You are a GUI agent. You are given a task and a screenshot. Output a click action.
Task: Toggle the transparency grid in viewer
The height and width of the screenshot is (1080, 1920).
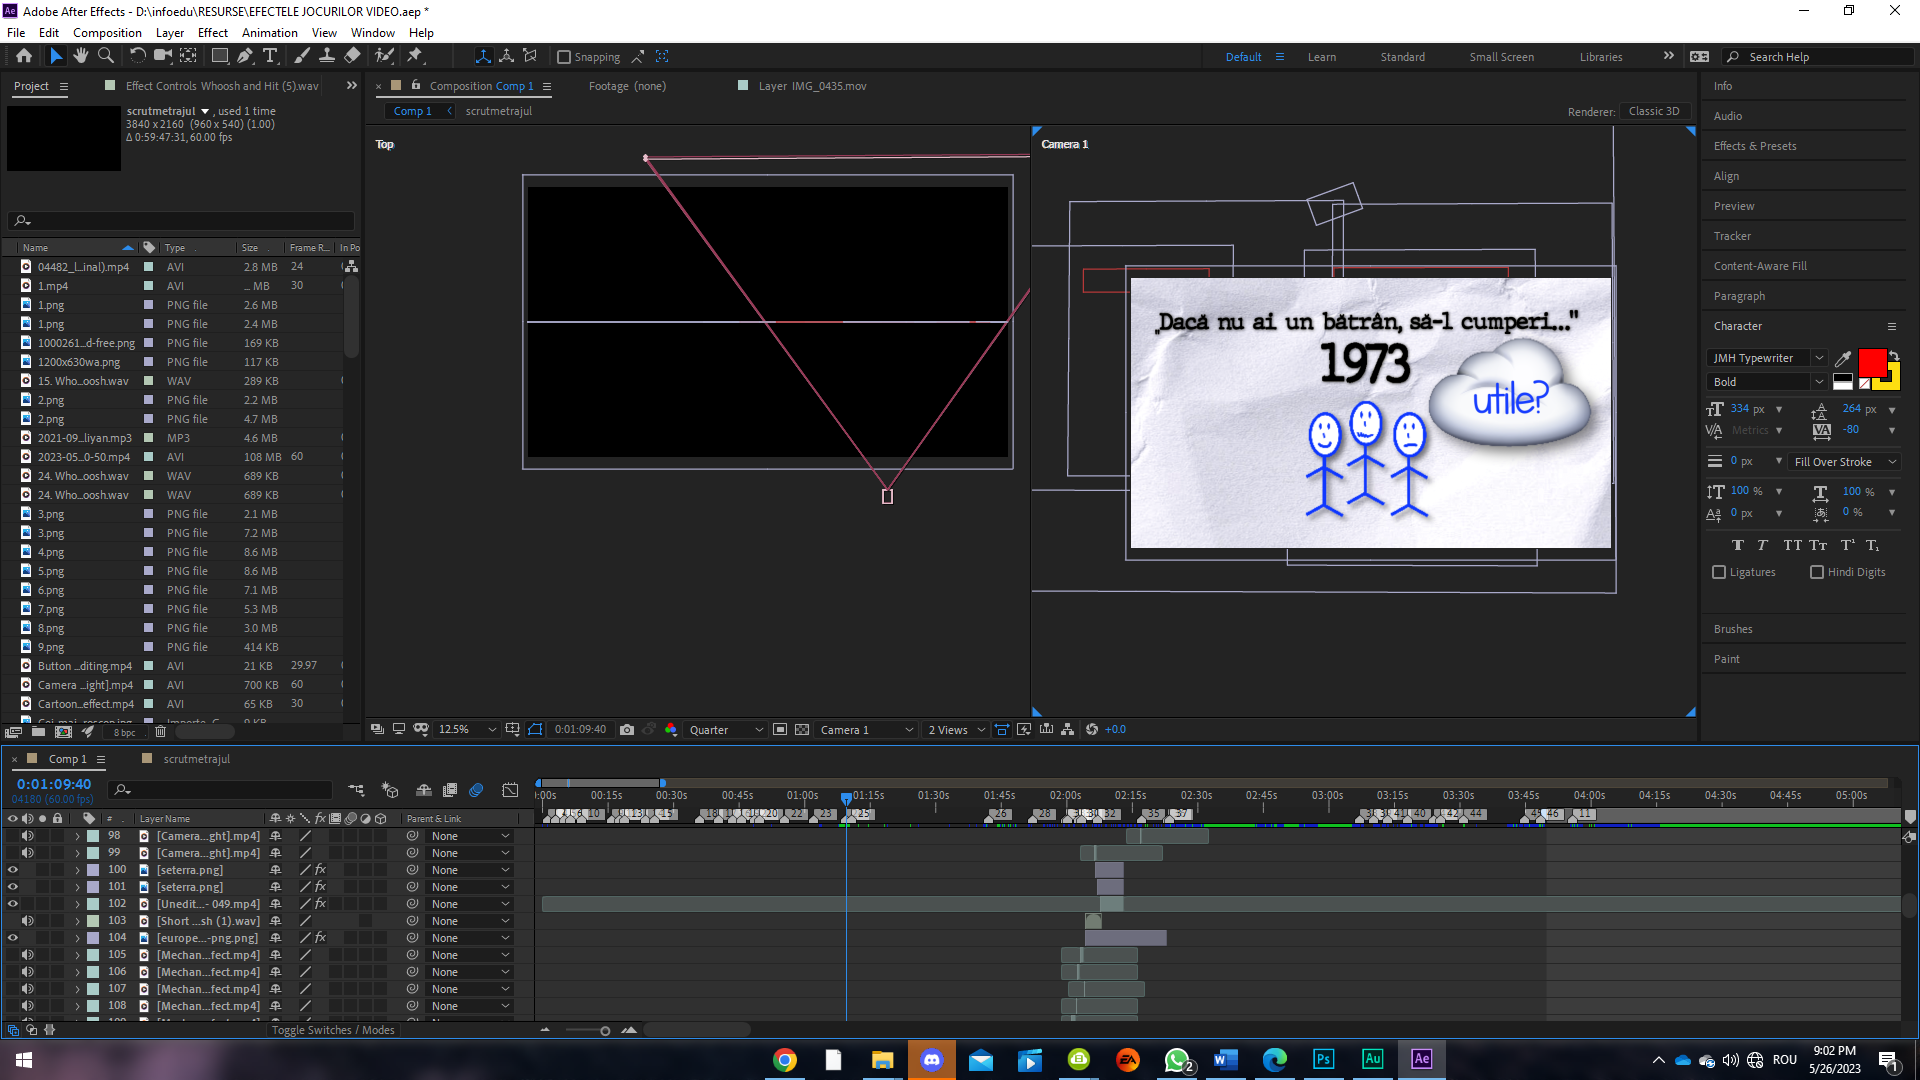[802, 730]
